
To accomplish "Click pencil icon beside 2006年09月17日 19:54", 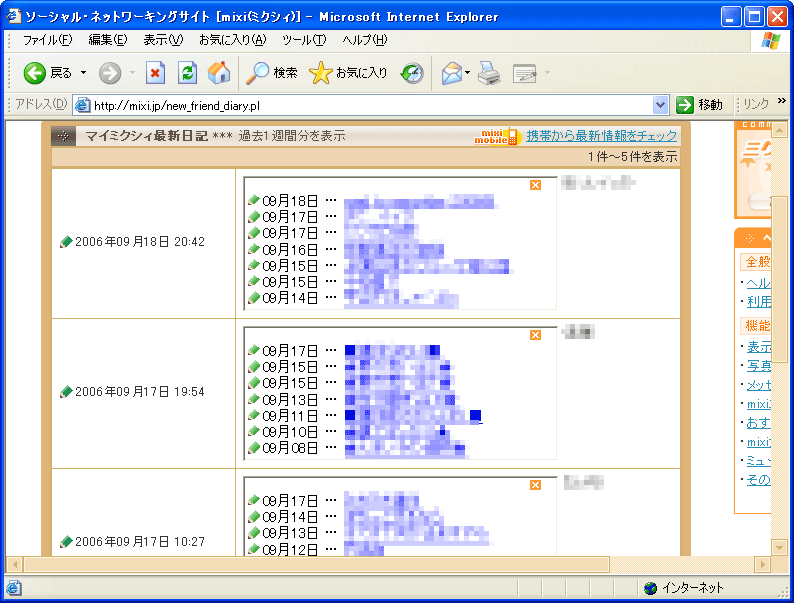I will pyautogui.click(x=66, y=392).
